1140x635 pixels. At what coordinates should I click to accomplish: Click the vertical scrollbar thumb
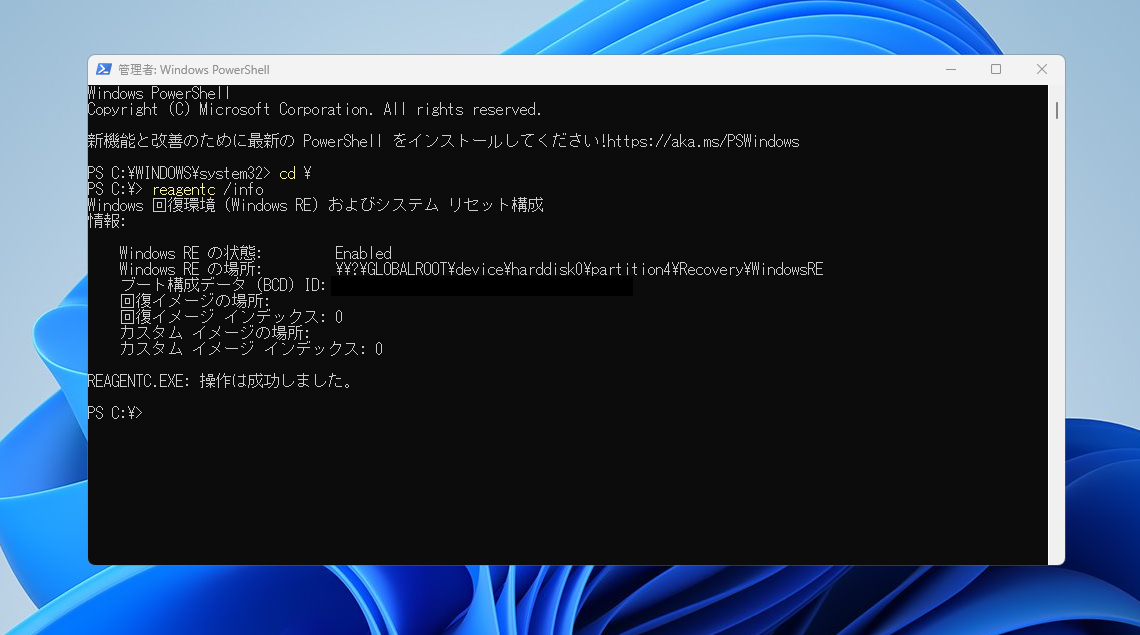pyautogui.click(x=1056, y=111)
